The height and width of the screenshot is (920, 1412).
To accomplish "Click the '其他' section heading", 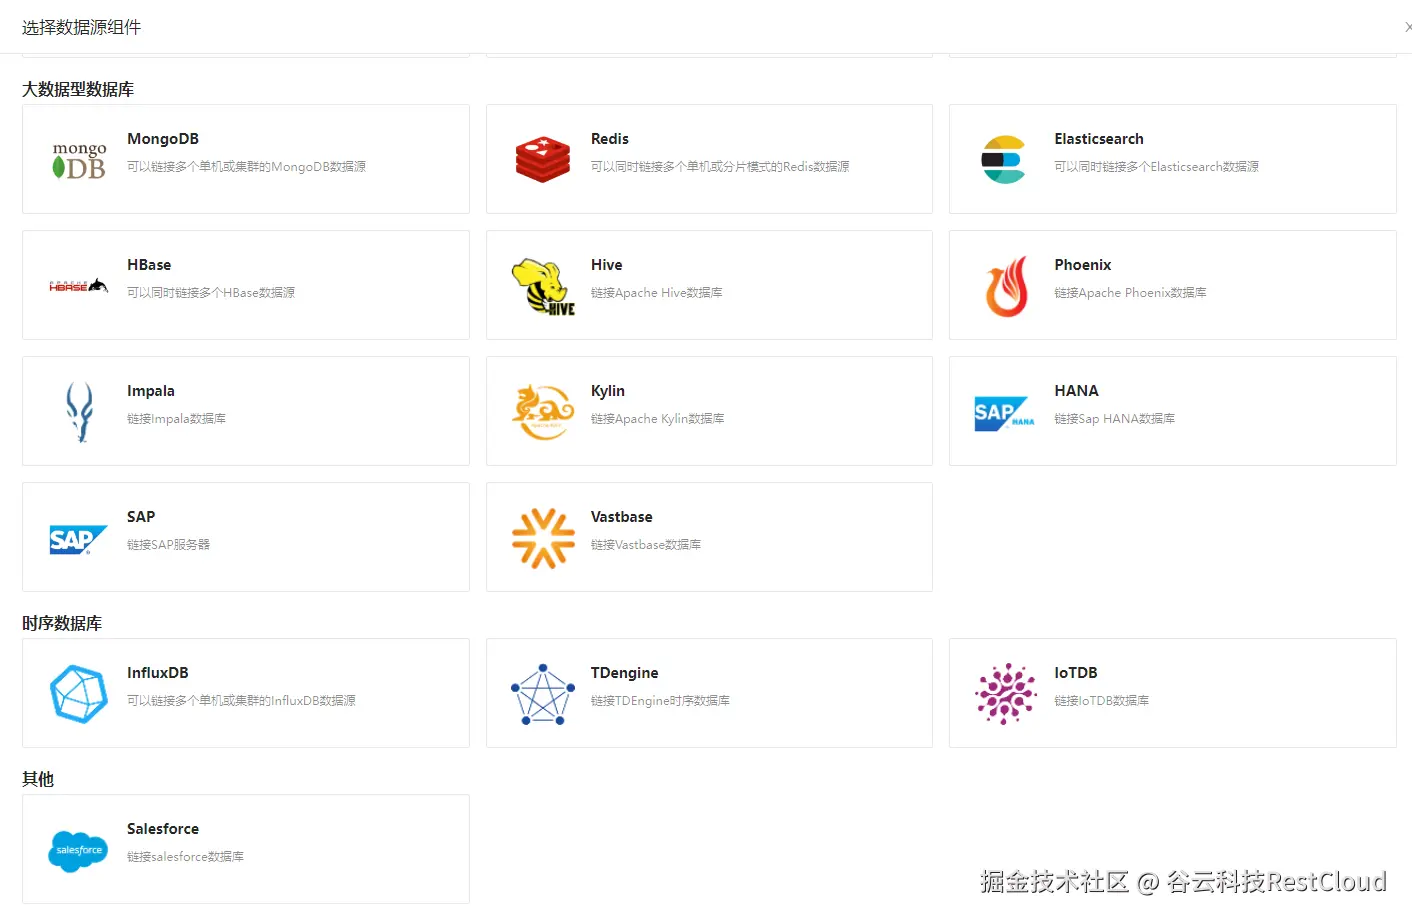I will pyautogui.click(x=38, y=780).
